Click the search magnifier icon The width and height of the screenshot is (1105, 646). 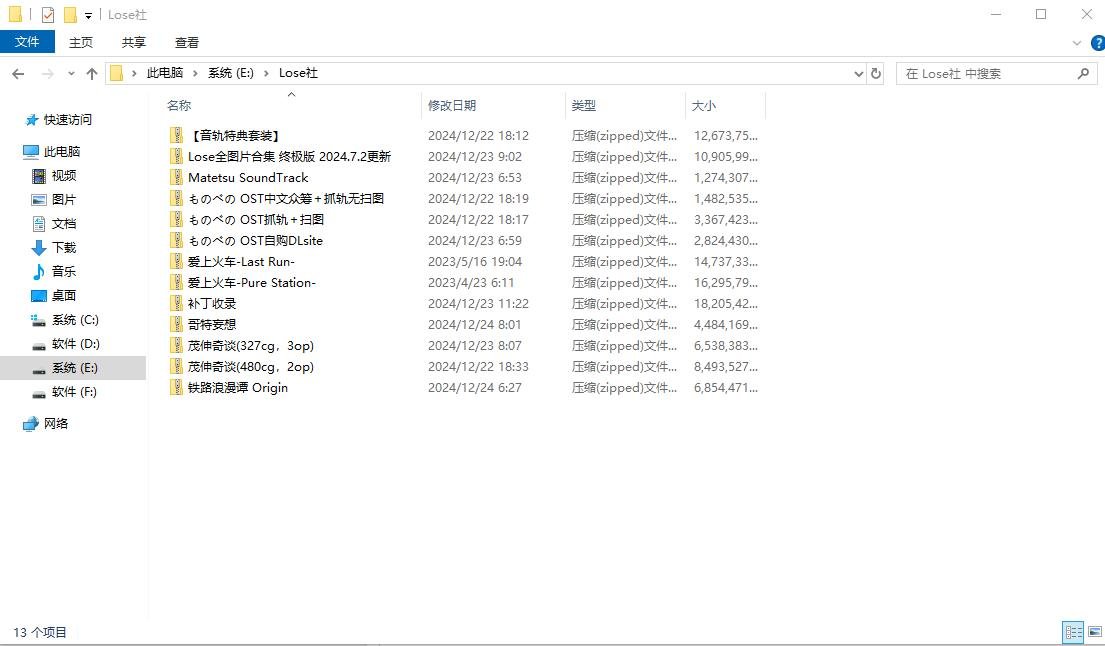1083,74
